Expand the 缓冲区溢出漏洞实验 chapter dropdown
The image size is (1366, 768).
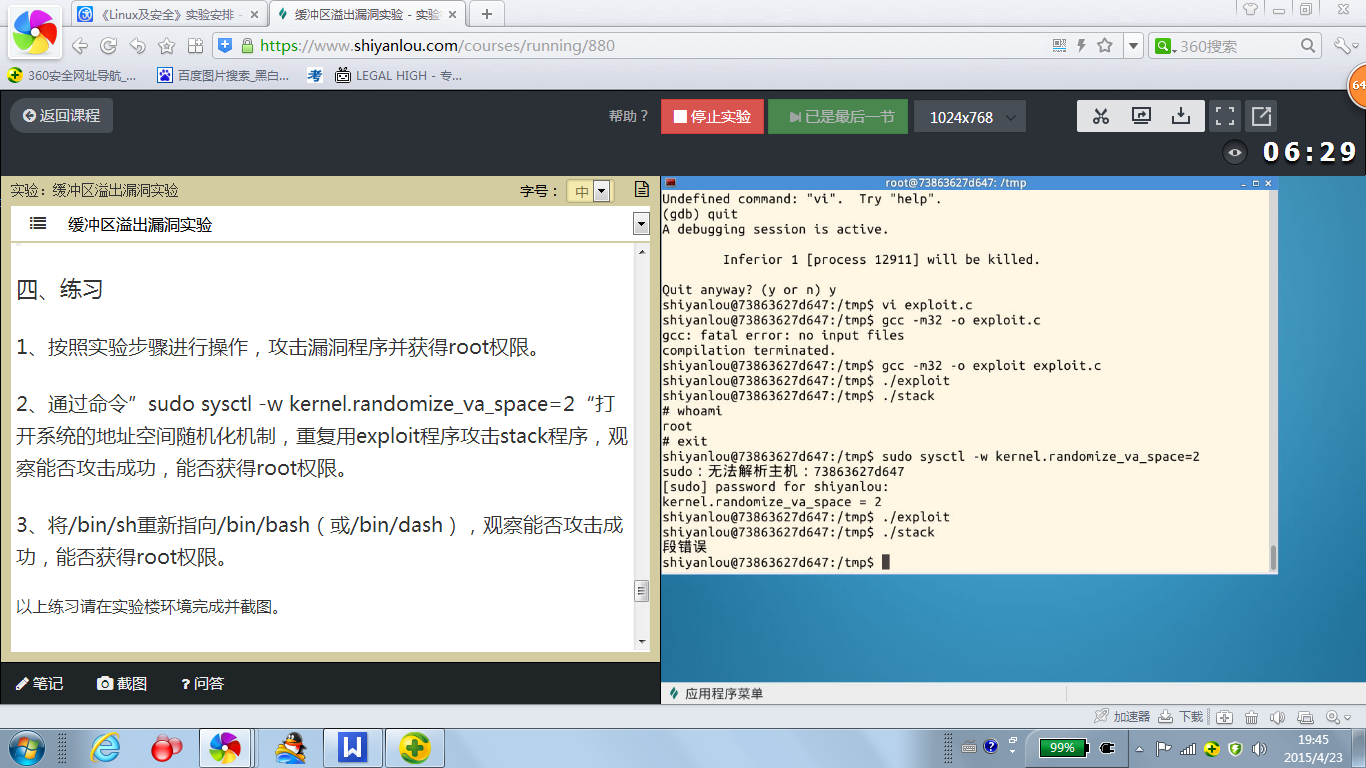[641, 225]
